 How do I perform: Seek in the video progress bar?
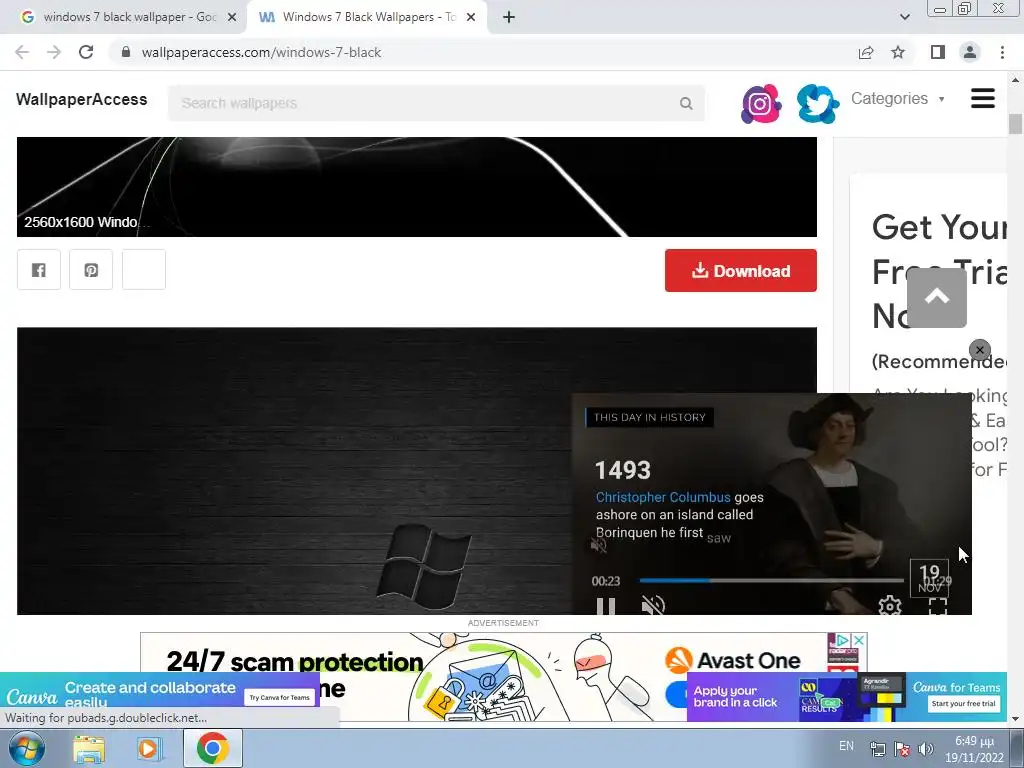tap(771, 580)
